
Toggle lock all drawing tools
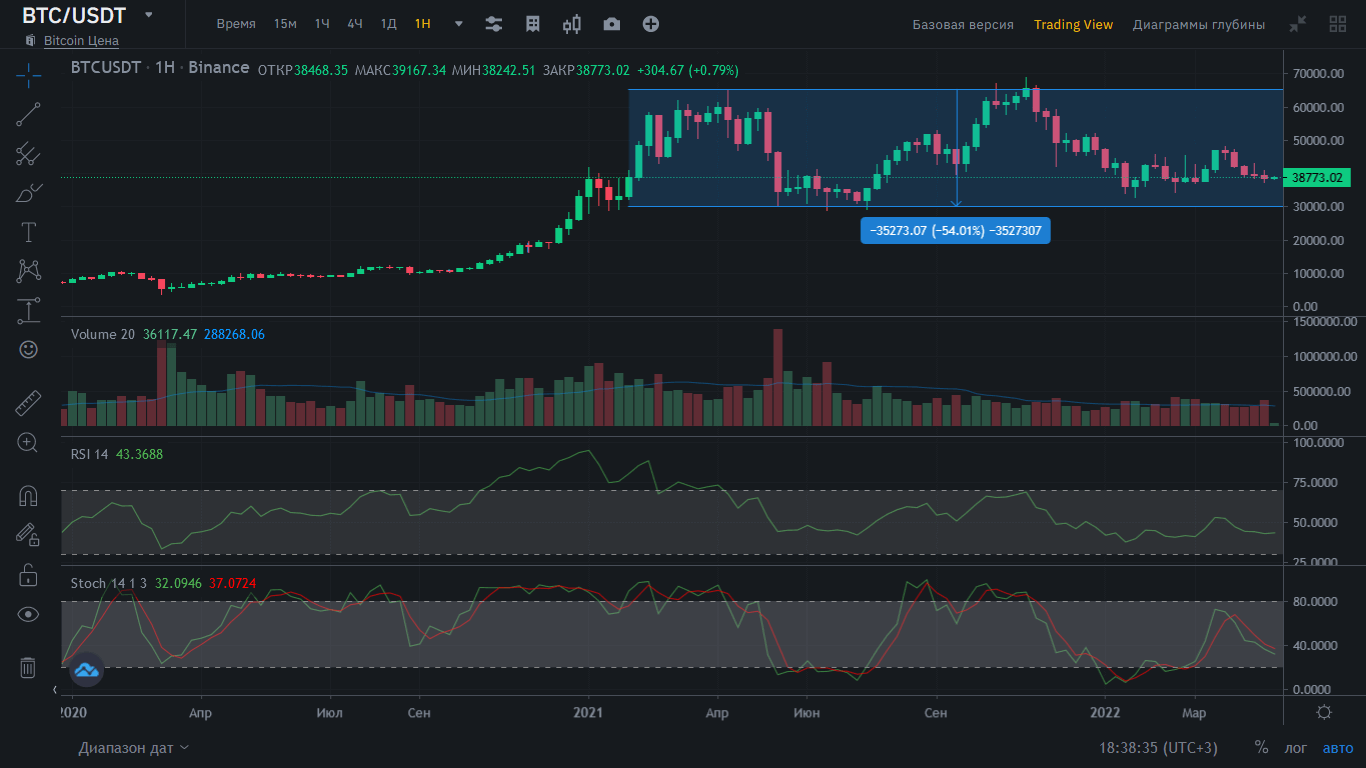(x=28, y=575)
